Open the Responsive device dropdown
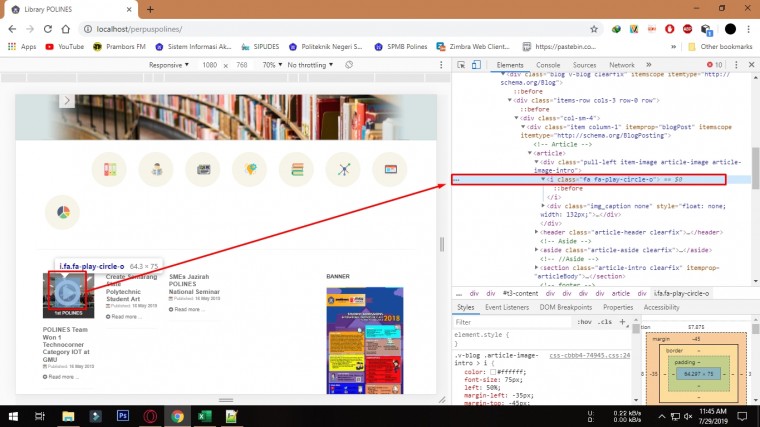This screenshot has width=760, height=427. (169, 65)
